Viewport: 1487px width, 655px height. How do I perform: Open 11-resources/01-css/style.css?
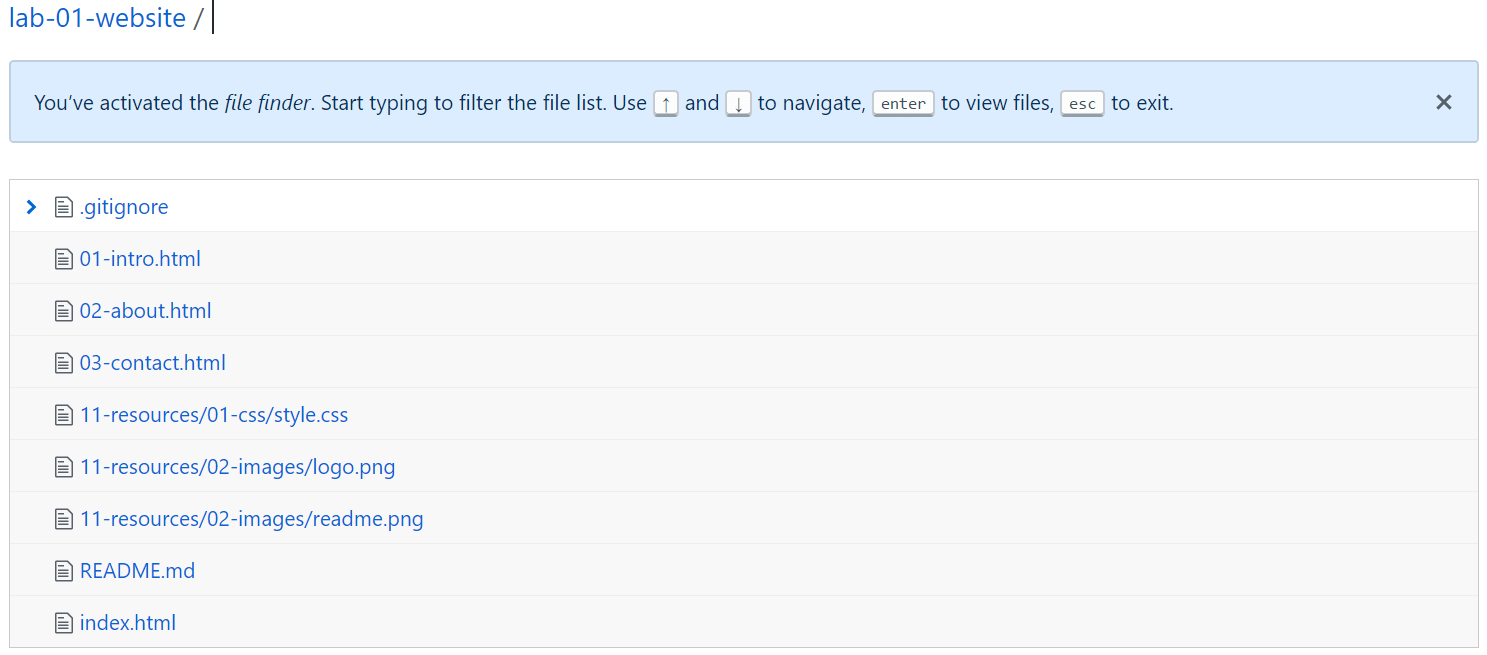click(214, 415)
